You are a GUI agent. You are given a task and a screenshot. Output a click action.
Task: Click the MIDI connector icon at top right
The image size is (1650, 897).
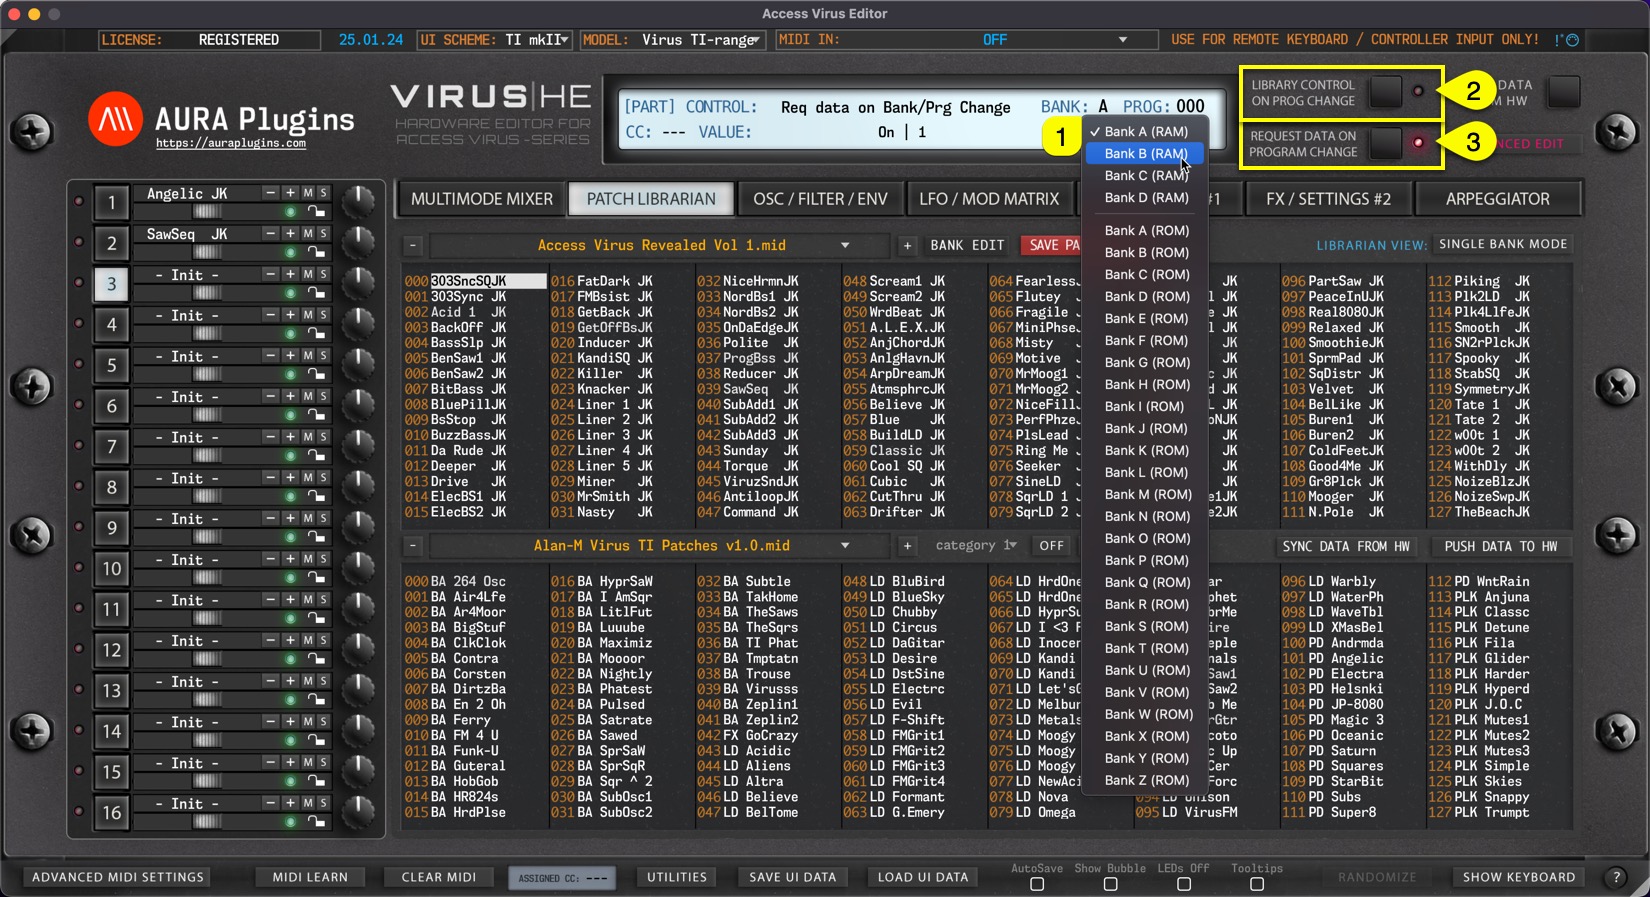(x=1572, y=40)
